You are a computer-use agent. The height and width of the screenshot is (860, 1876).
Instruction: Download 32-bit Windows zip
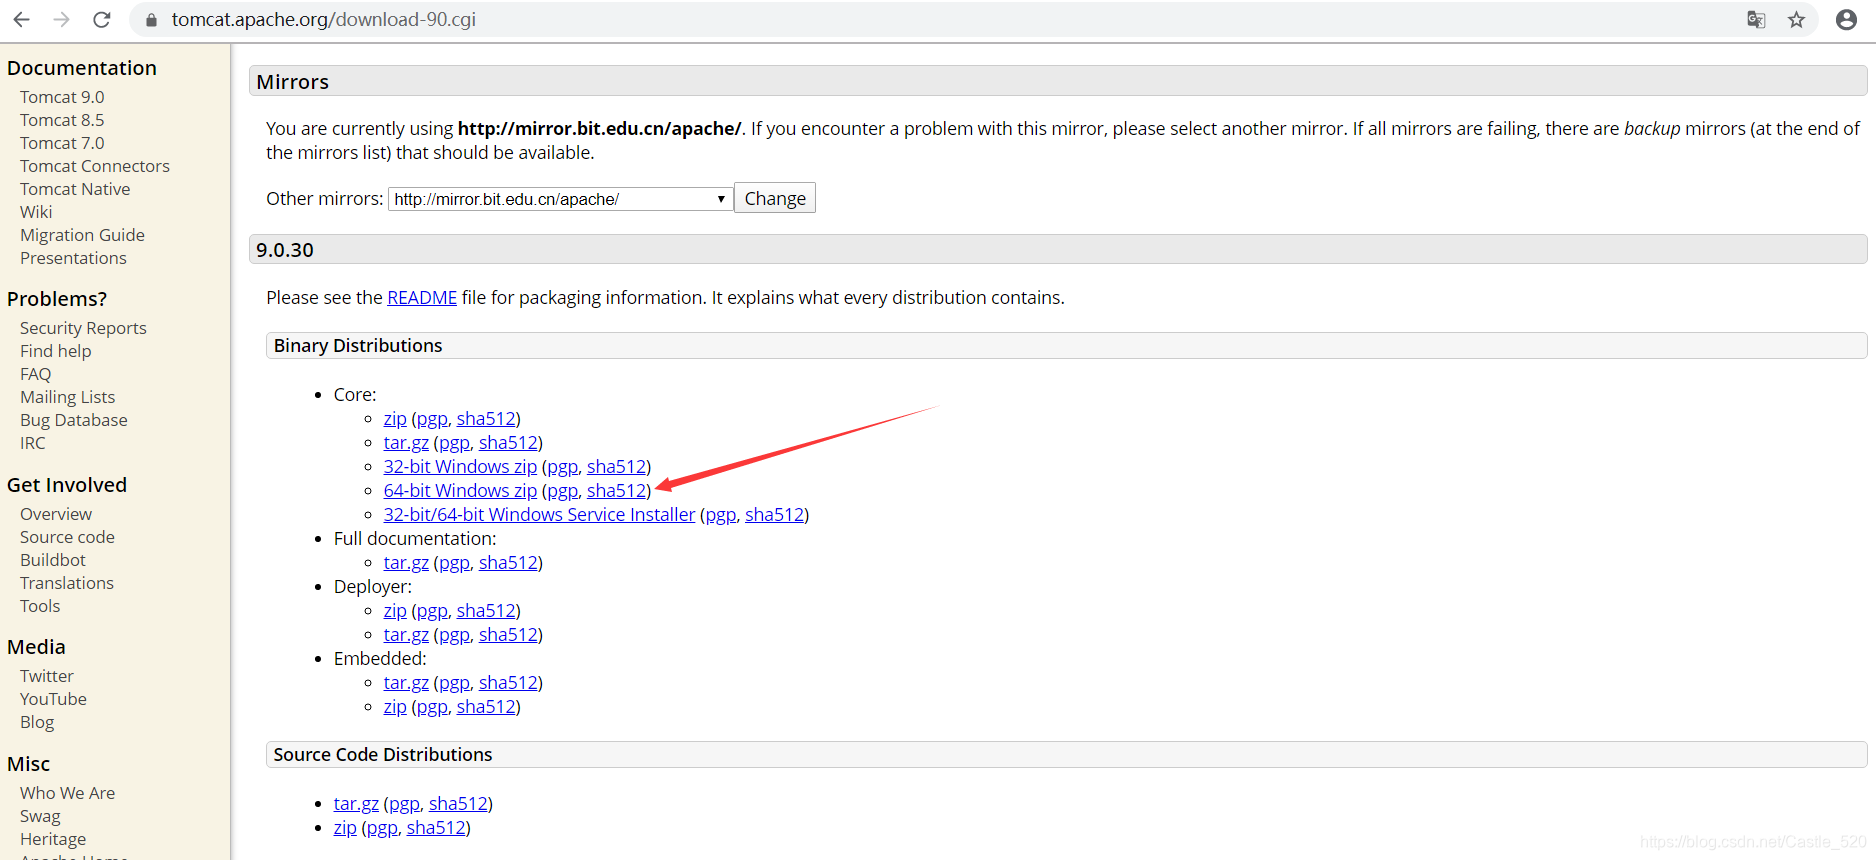click(x=460, y=466)
